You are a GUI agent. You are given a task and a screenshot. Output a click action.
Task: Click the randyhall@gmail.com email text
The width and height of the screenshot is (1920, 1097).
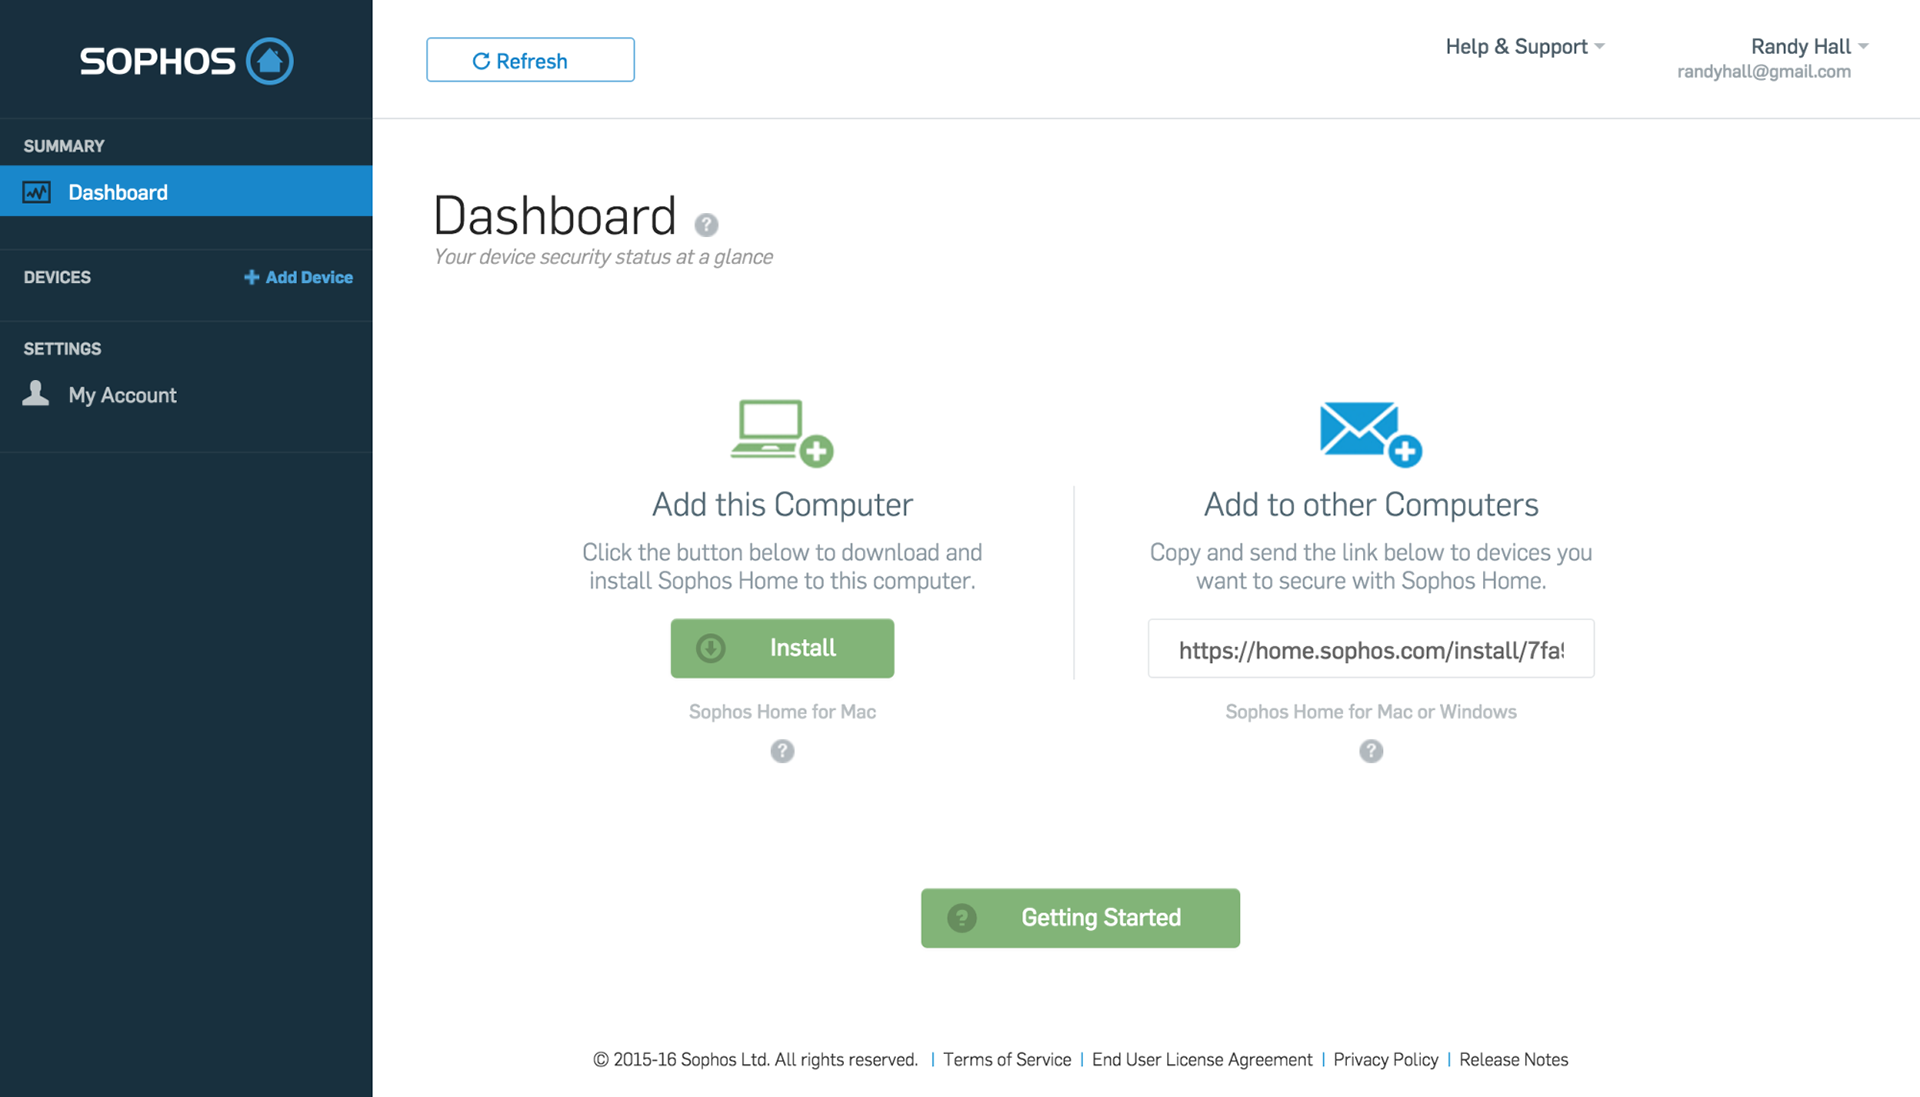click(1764, 72)
